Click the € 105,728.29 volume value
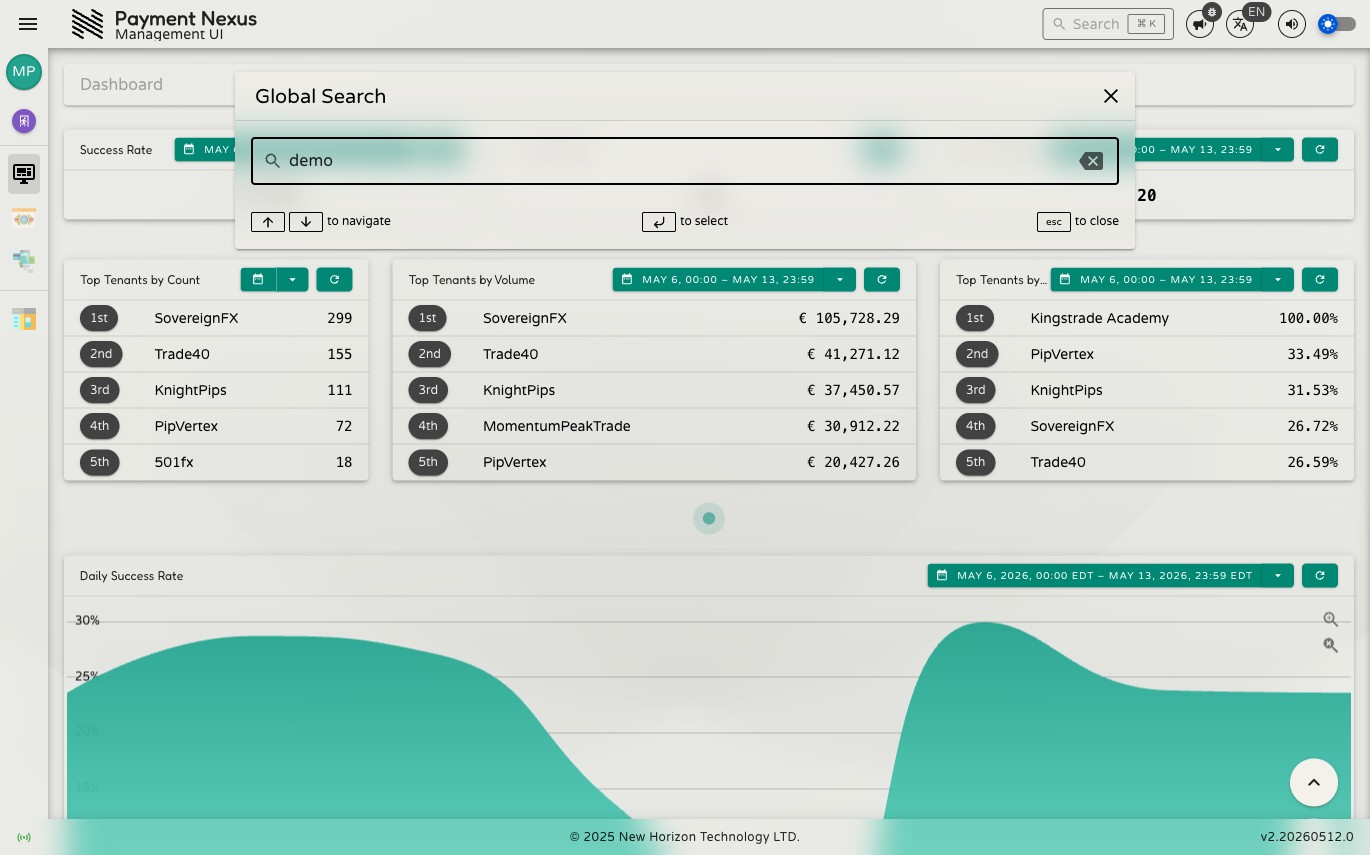Image resolution: width=1370 pixels, height=855 pixels. coord(849,318)
